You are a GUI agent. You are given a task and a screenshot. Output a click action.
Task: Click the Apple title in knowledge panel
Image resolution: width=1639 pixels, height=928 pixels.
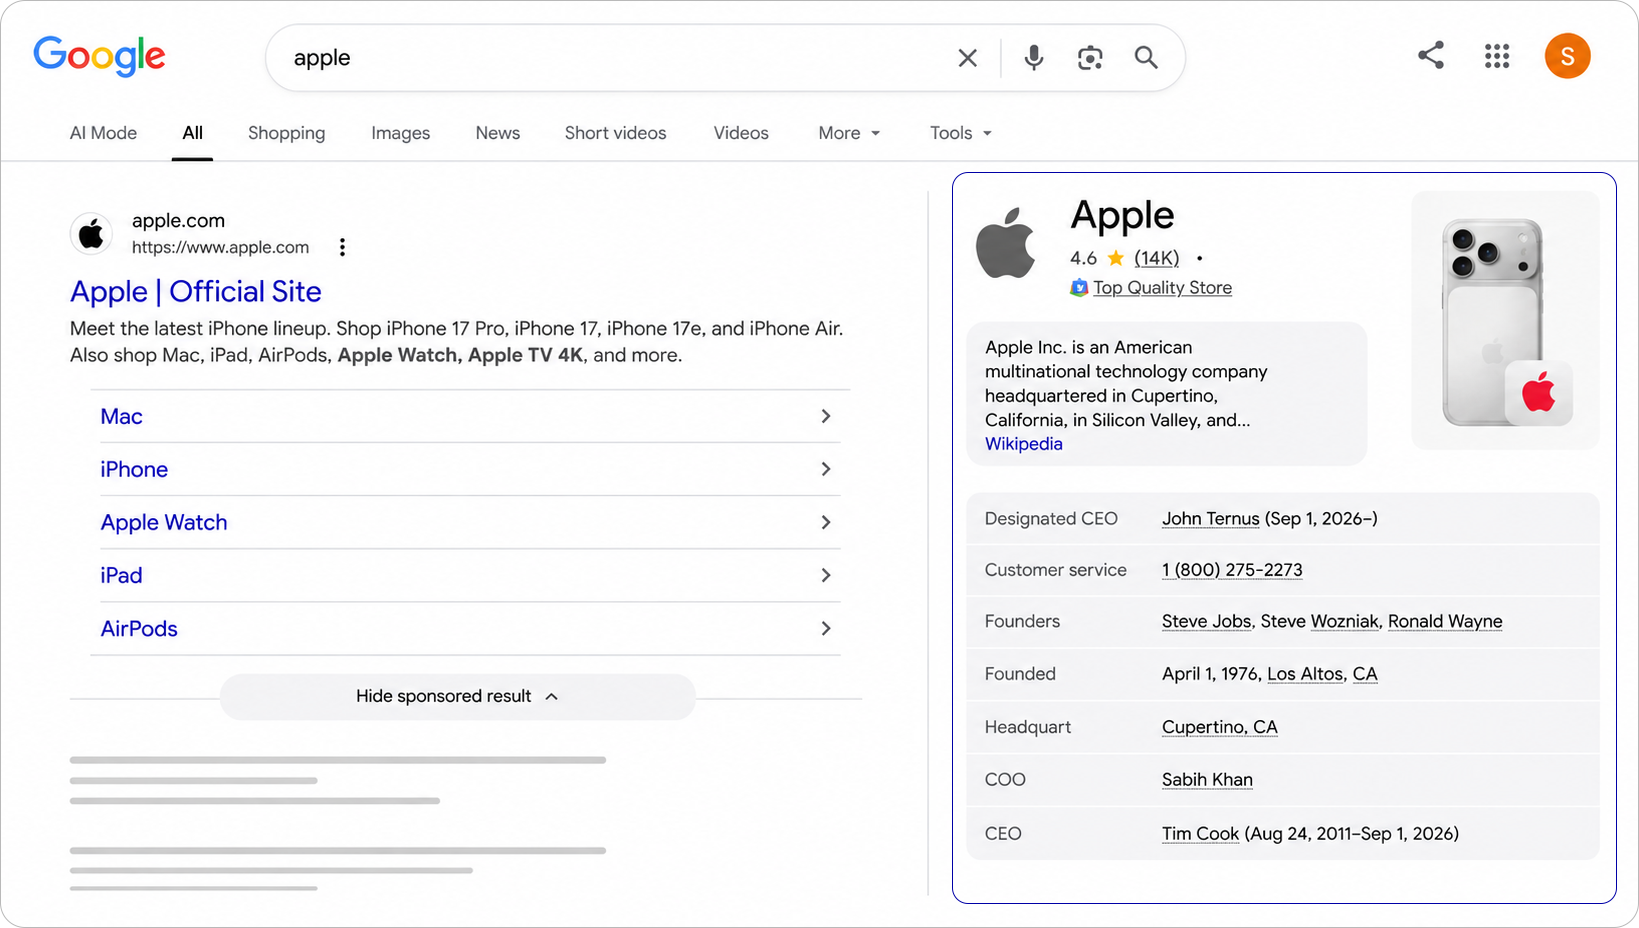tap(1122, 215)
